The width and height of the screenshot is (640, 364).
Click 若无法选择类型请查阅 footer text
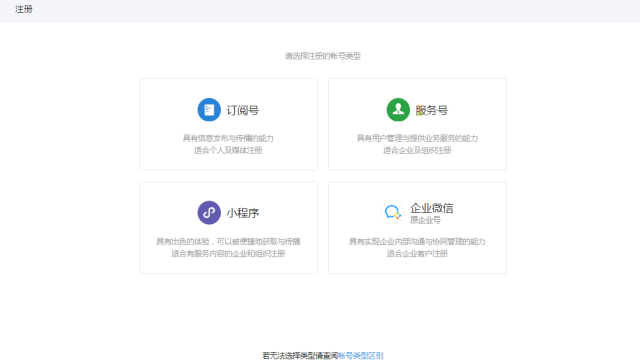tap(300, 355)
